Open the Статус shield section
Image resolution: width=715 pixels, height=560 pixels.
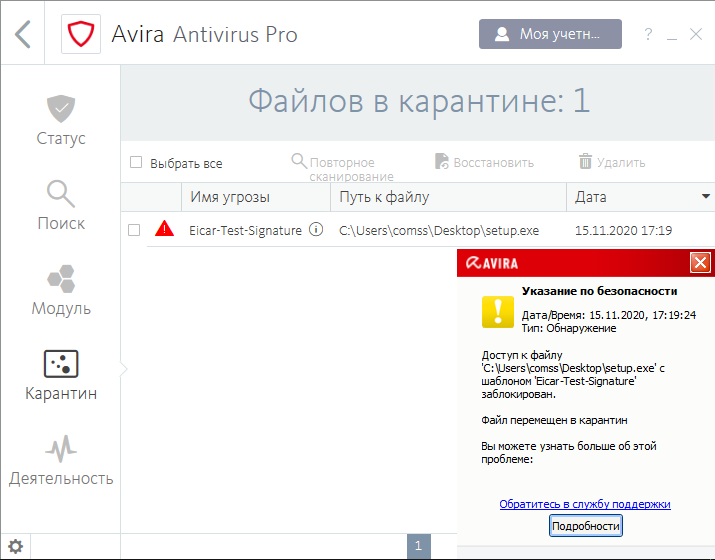(x=61, y=120)
